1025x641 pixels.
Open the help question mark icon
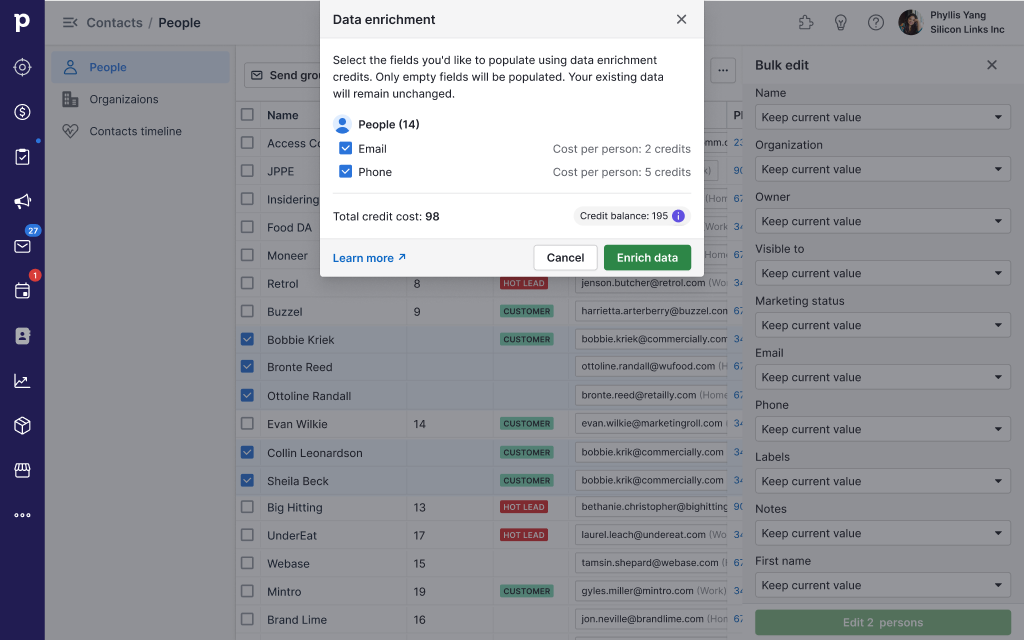tap(875, 22)
